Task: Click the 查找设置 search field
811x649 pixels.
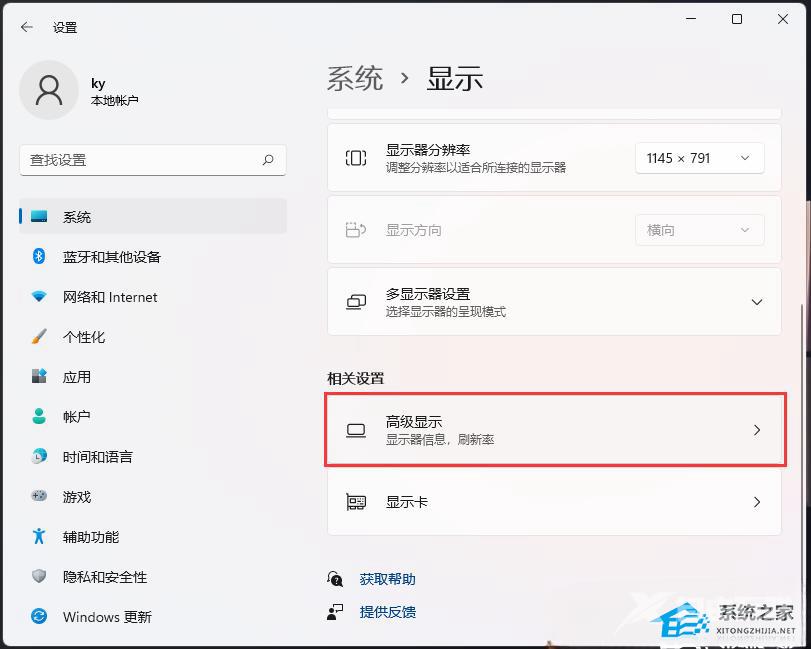Action: [x=153, y=160]
